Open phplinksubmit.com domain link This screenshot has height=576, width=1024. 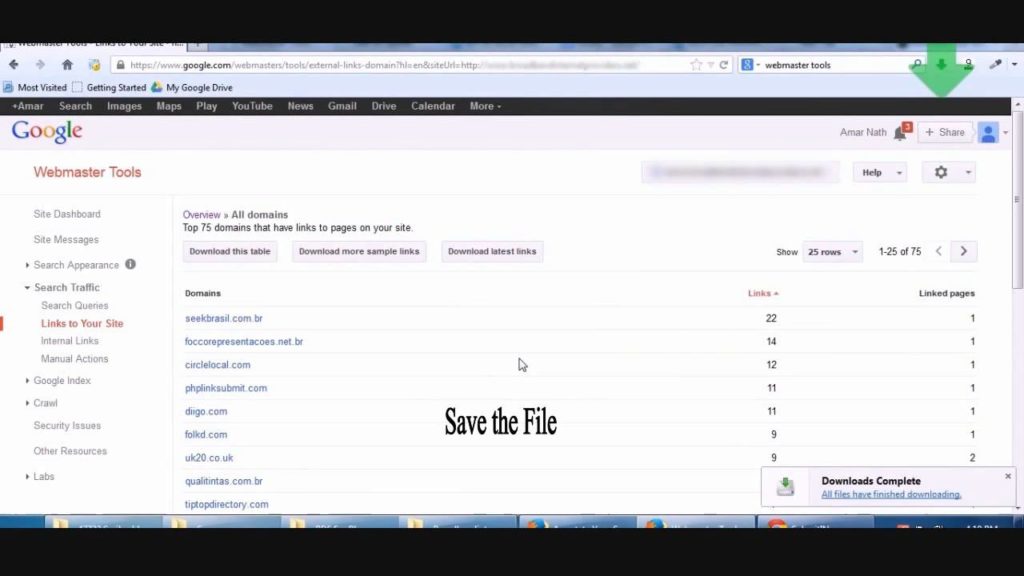click(x=226, y=388)
